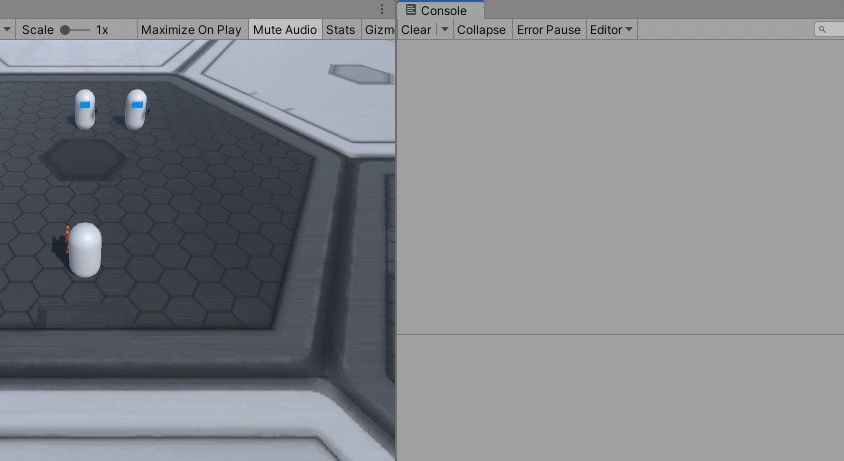This screenshot has height=461, width=844.
Task: Click the right blue-visor capsule enemy
Action: (x=136, y=109)
